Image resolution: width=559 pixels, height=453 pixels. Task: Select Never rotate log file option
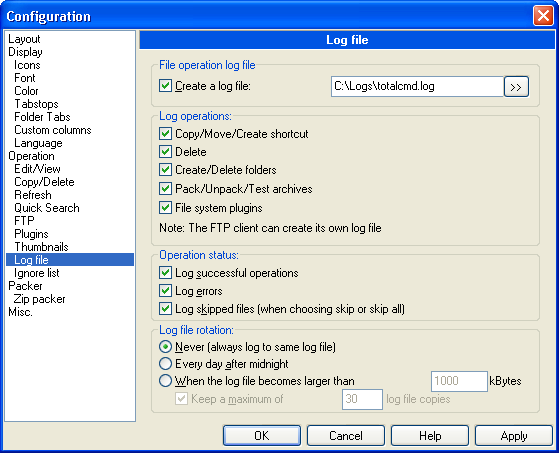[165, 346]
